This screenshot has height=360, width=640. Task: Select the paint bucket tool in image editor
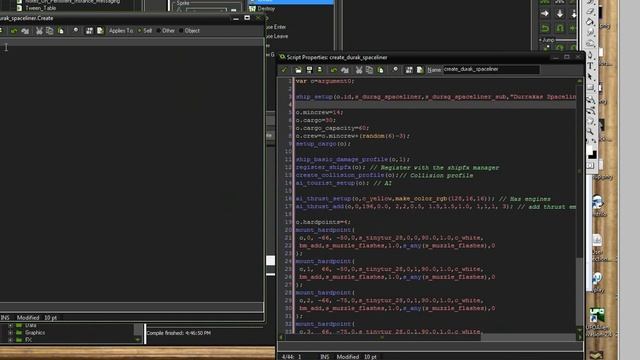pos(590,21)
